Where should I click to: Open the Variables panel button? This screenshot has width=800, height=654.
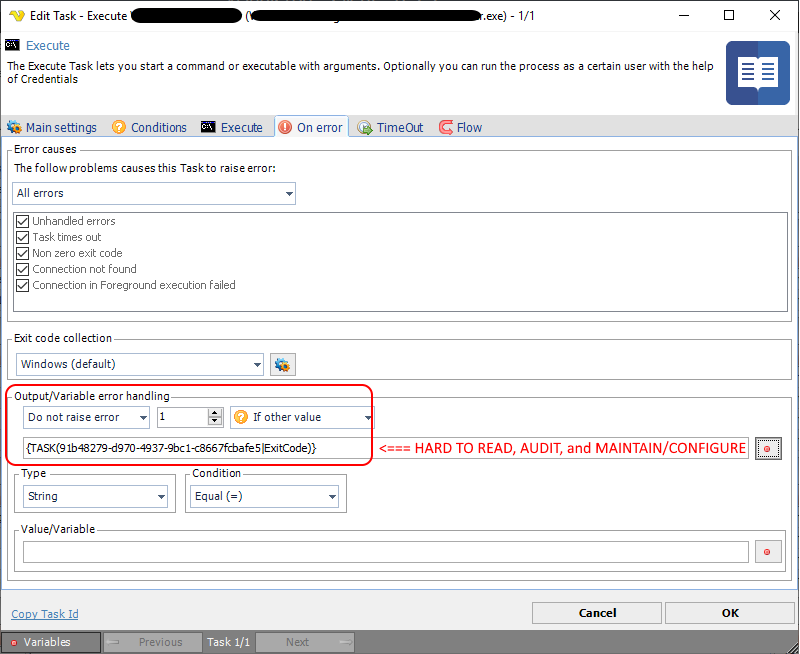click(x=51, y=642)
